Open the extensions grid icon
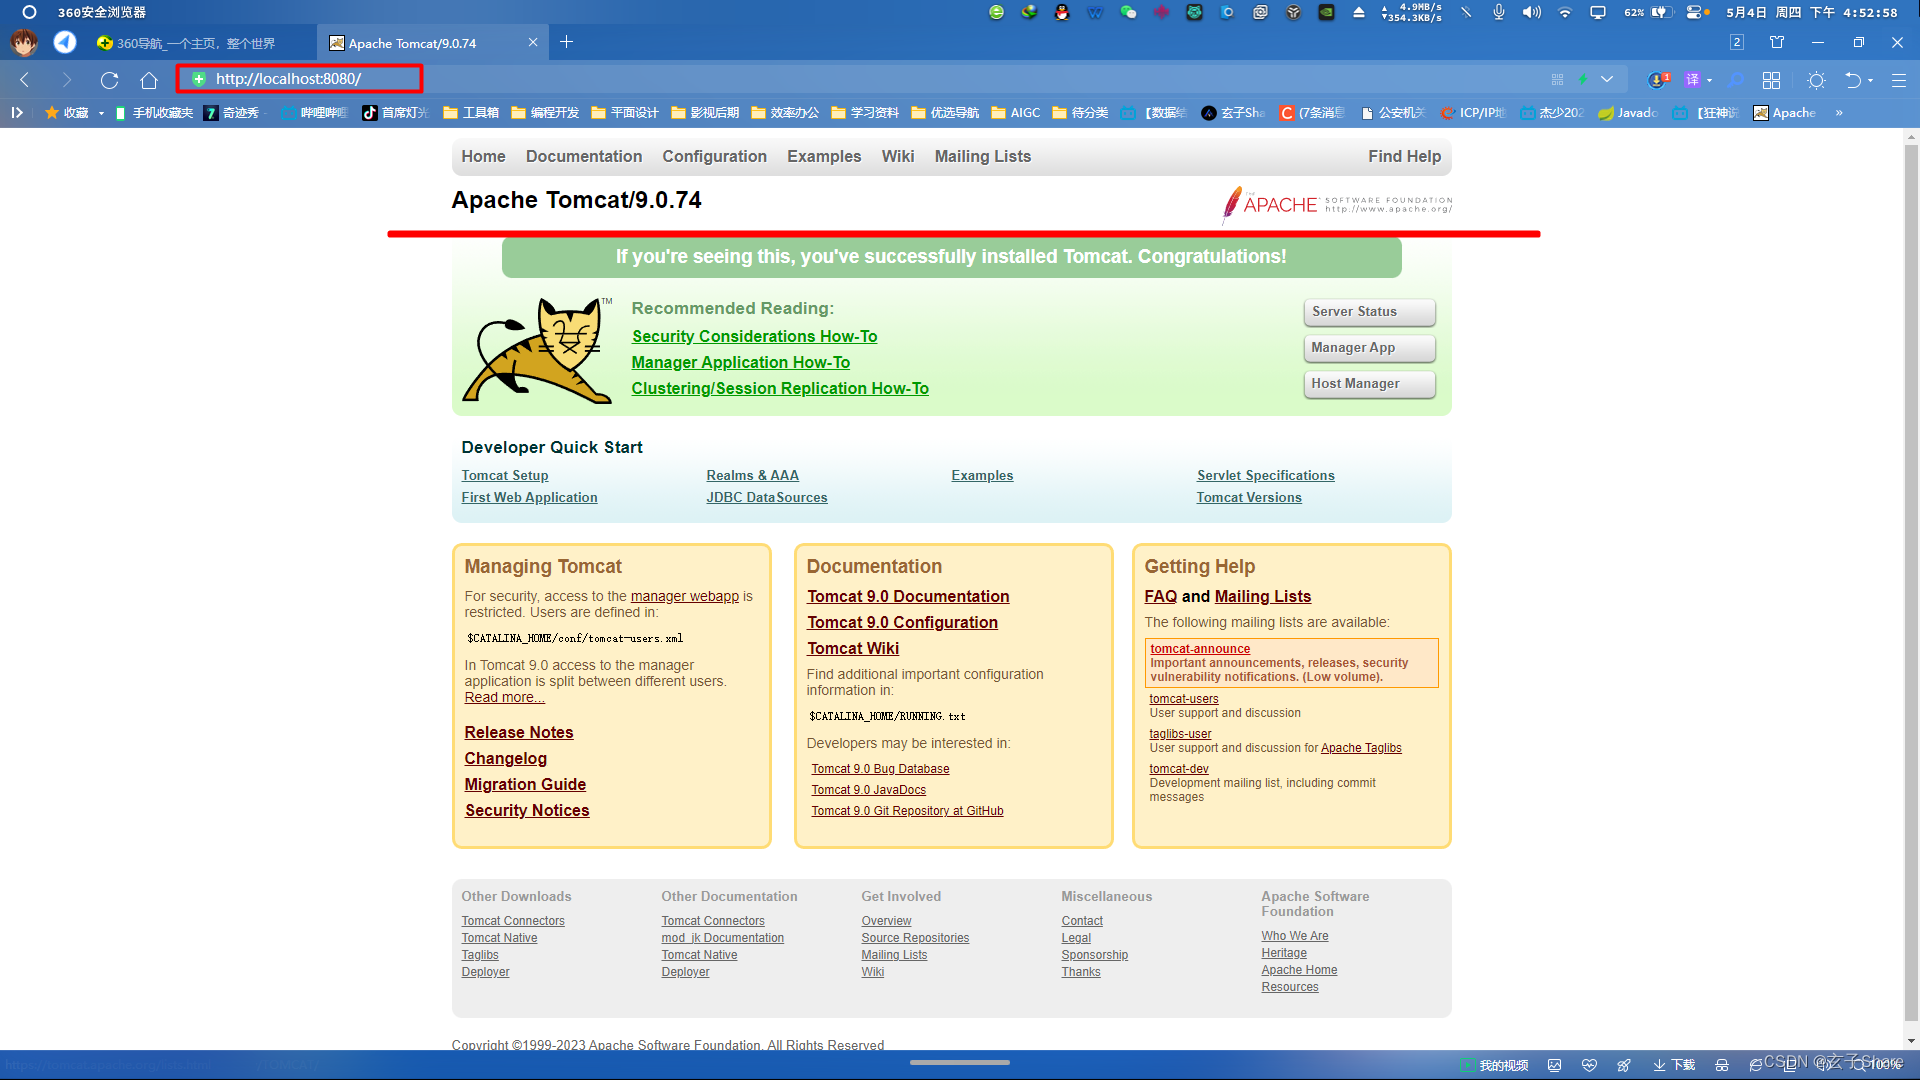Viewport: 1920px width, 1080px height. tap(1771, 80)
